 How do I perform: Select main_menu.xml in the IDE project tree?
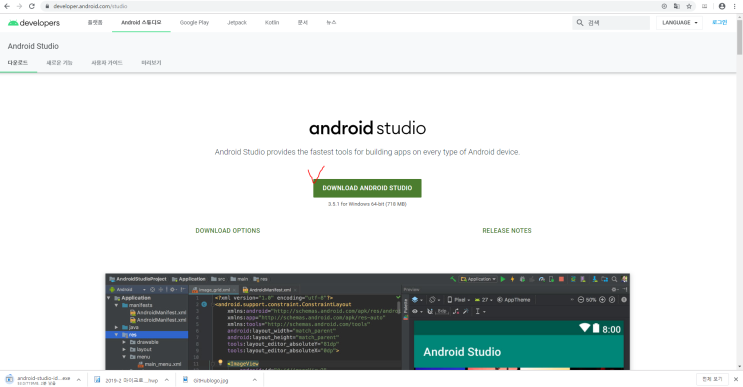(x=160, y=364)
